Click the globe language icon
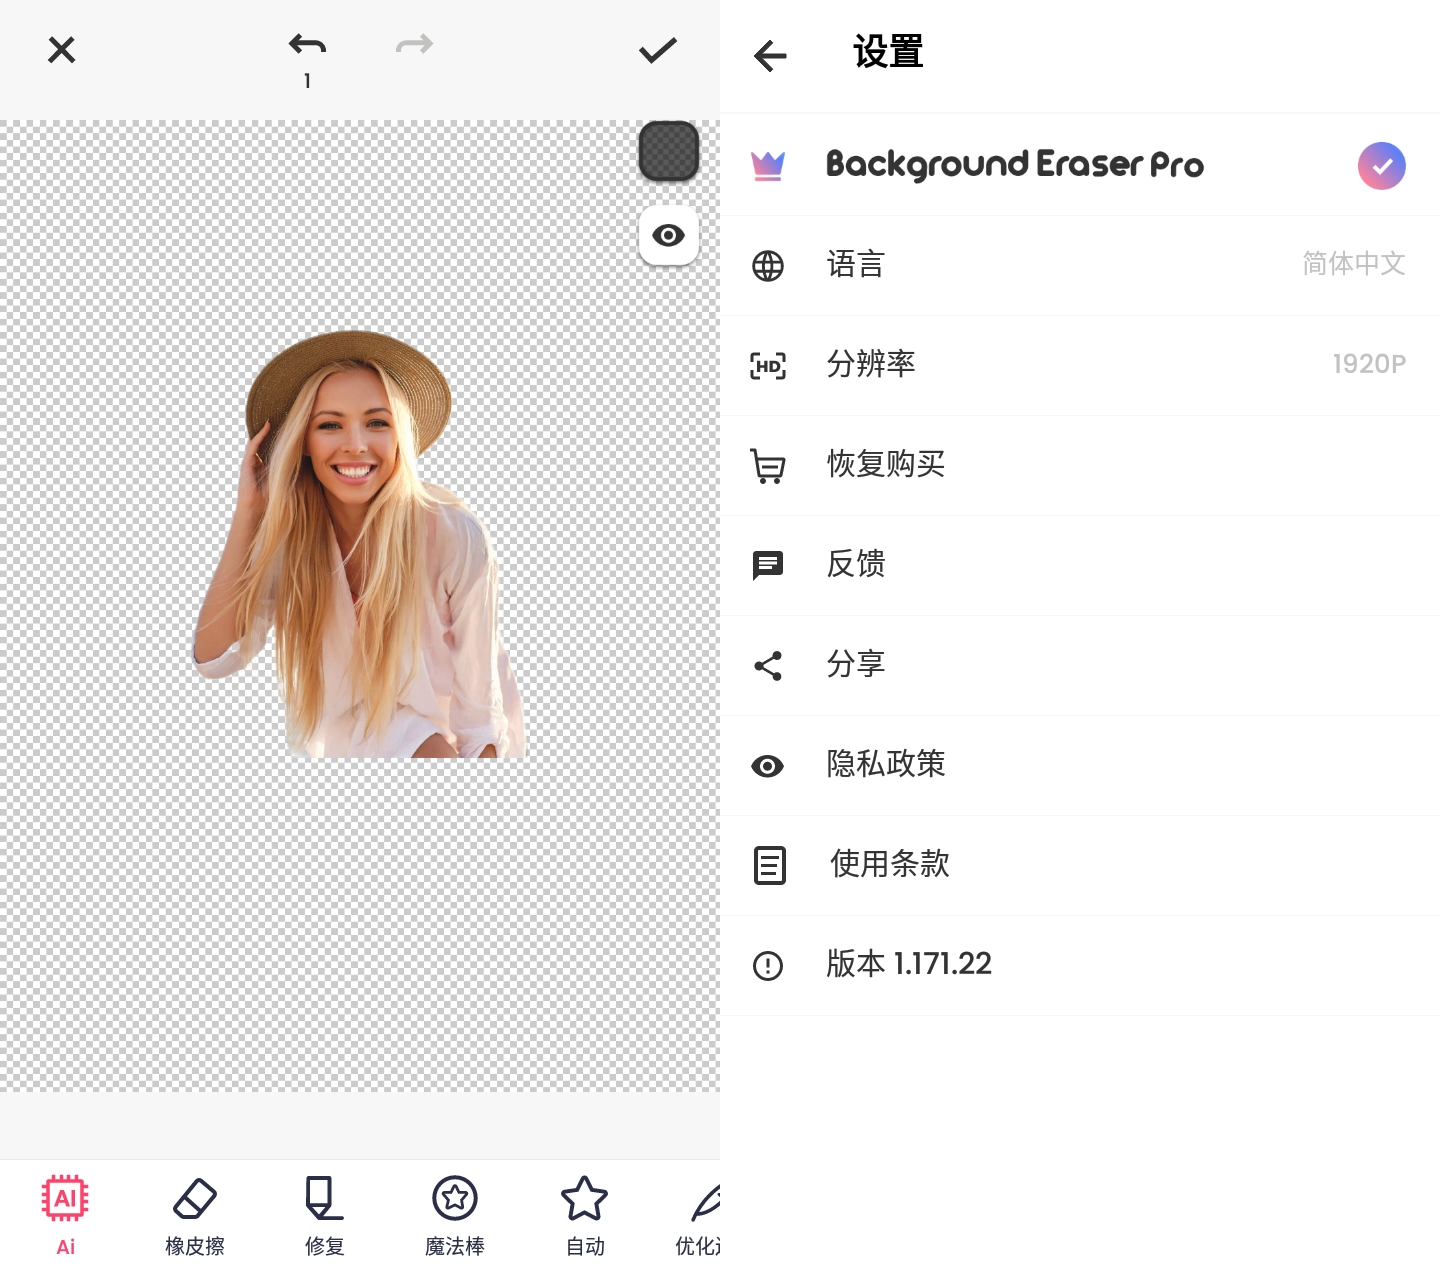This screenshot has width=1440, height=1280. (768, 266)
